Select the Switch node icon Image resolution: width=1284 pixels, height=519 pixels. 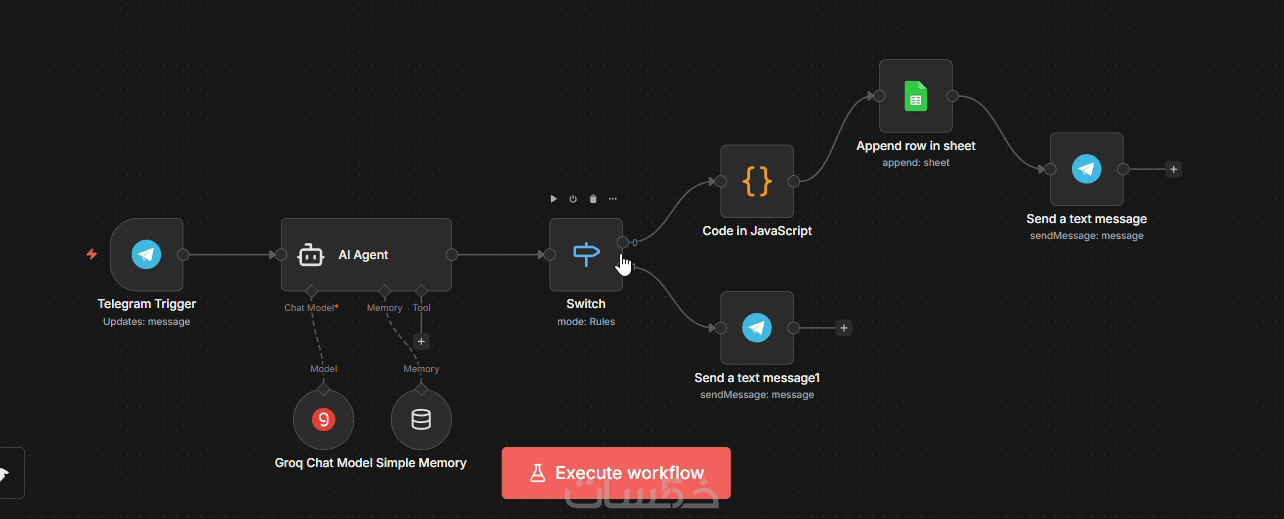coord(586,255)
